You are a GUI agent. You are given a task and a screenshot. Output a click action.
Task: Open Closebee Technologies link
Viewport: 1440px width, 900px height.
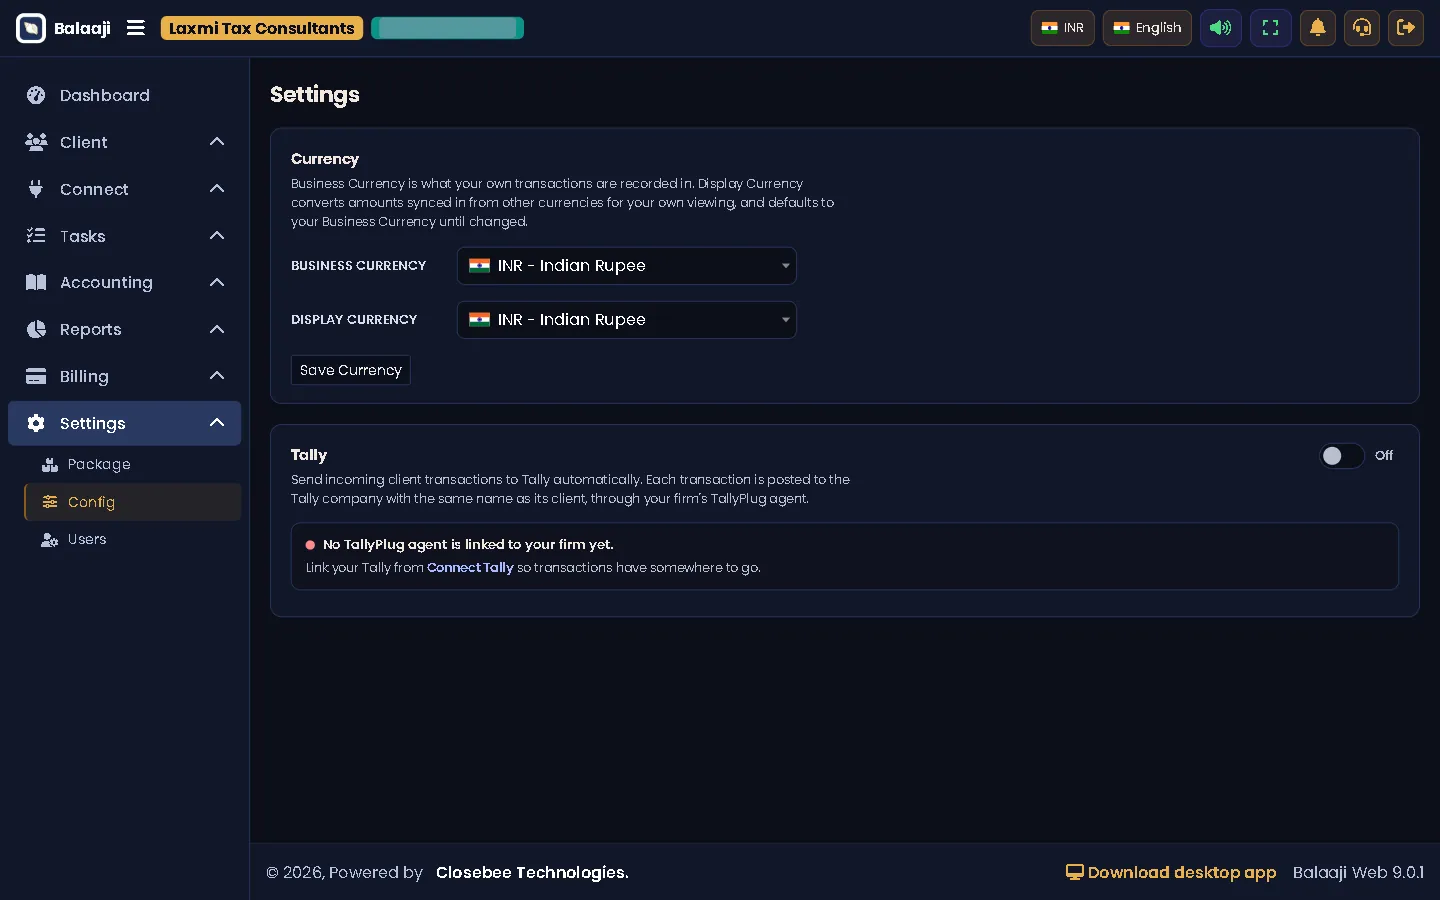pos(532,872)
